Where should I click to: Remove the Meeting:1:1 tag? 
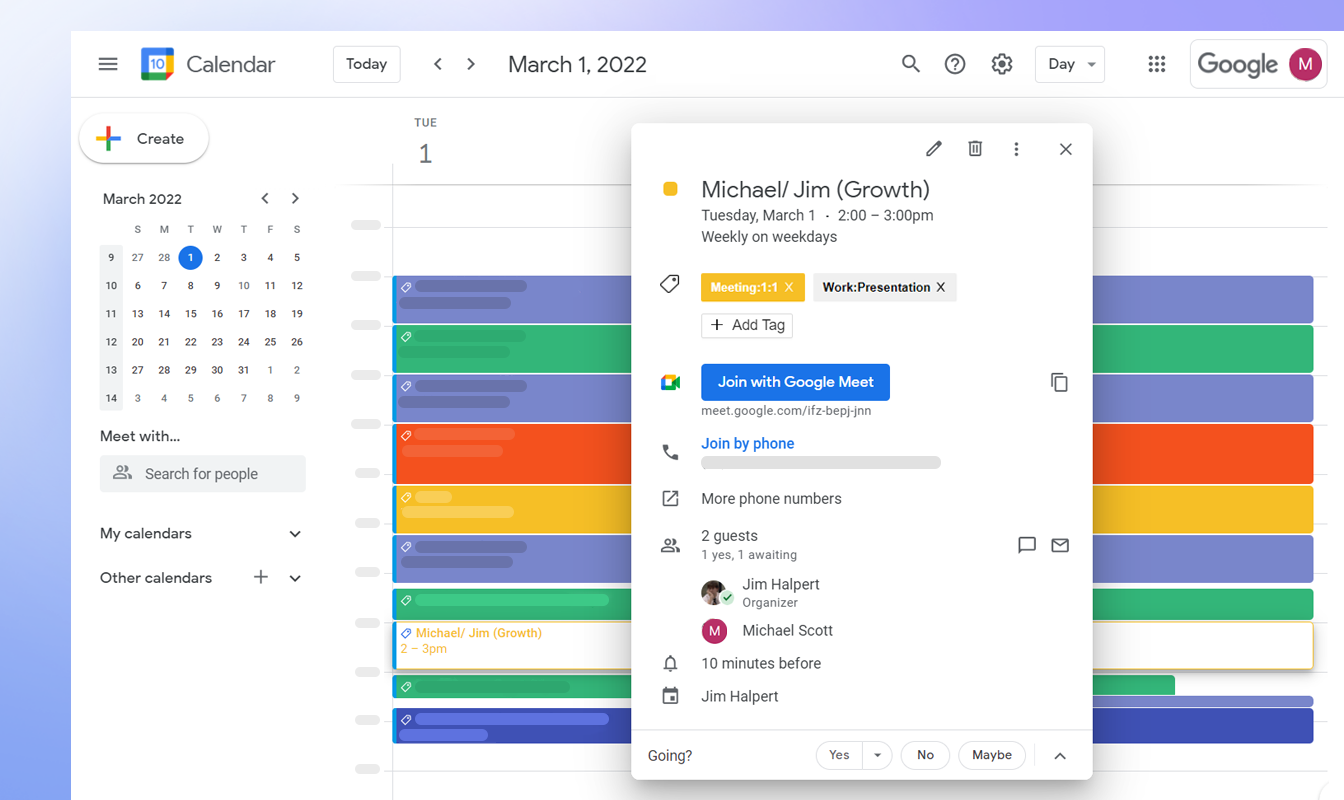pyautogui.click(x=789, y=287)
